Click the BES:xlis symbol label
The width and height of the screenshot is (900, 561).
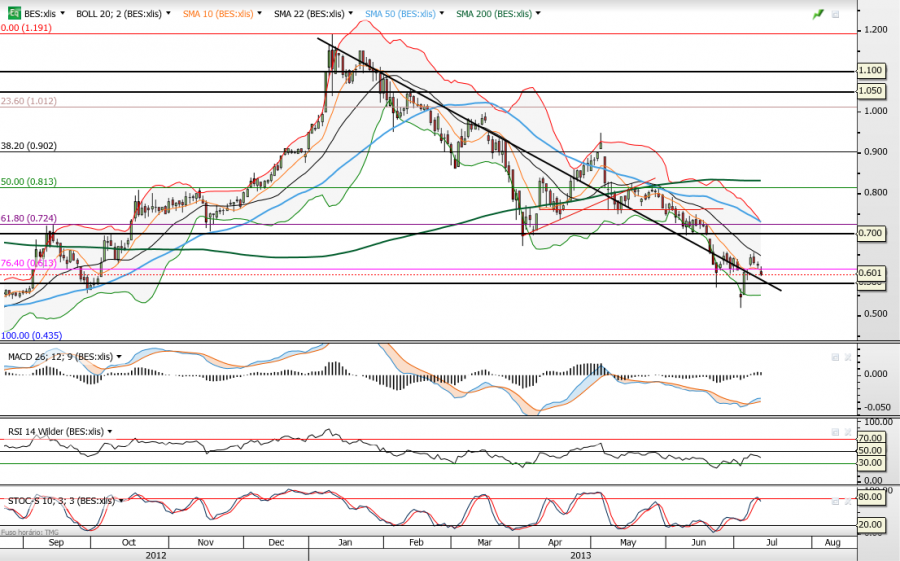(40, 13)
